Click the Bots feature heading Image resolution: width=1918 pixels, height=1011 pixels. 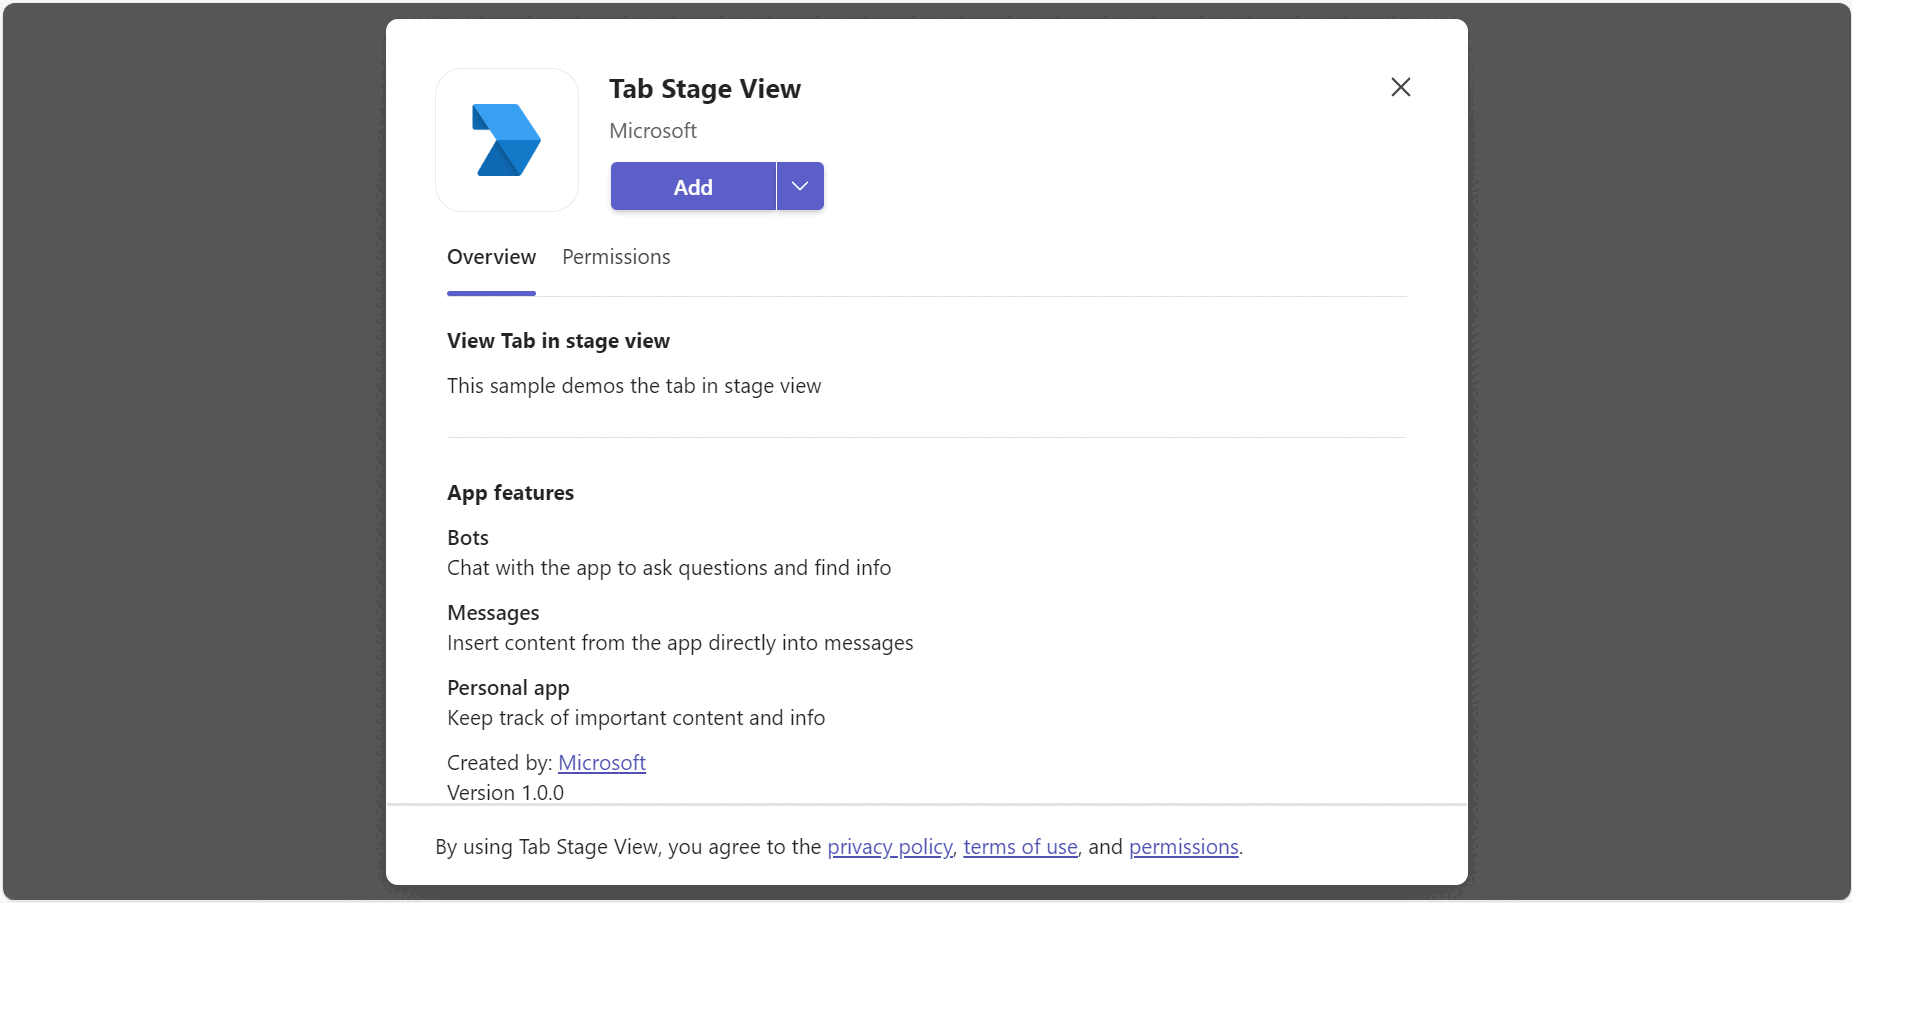click(x=467, y=537)
